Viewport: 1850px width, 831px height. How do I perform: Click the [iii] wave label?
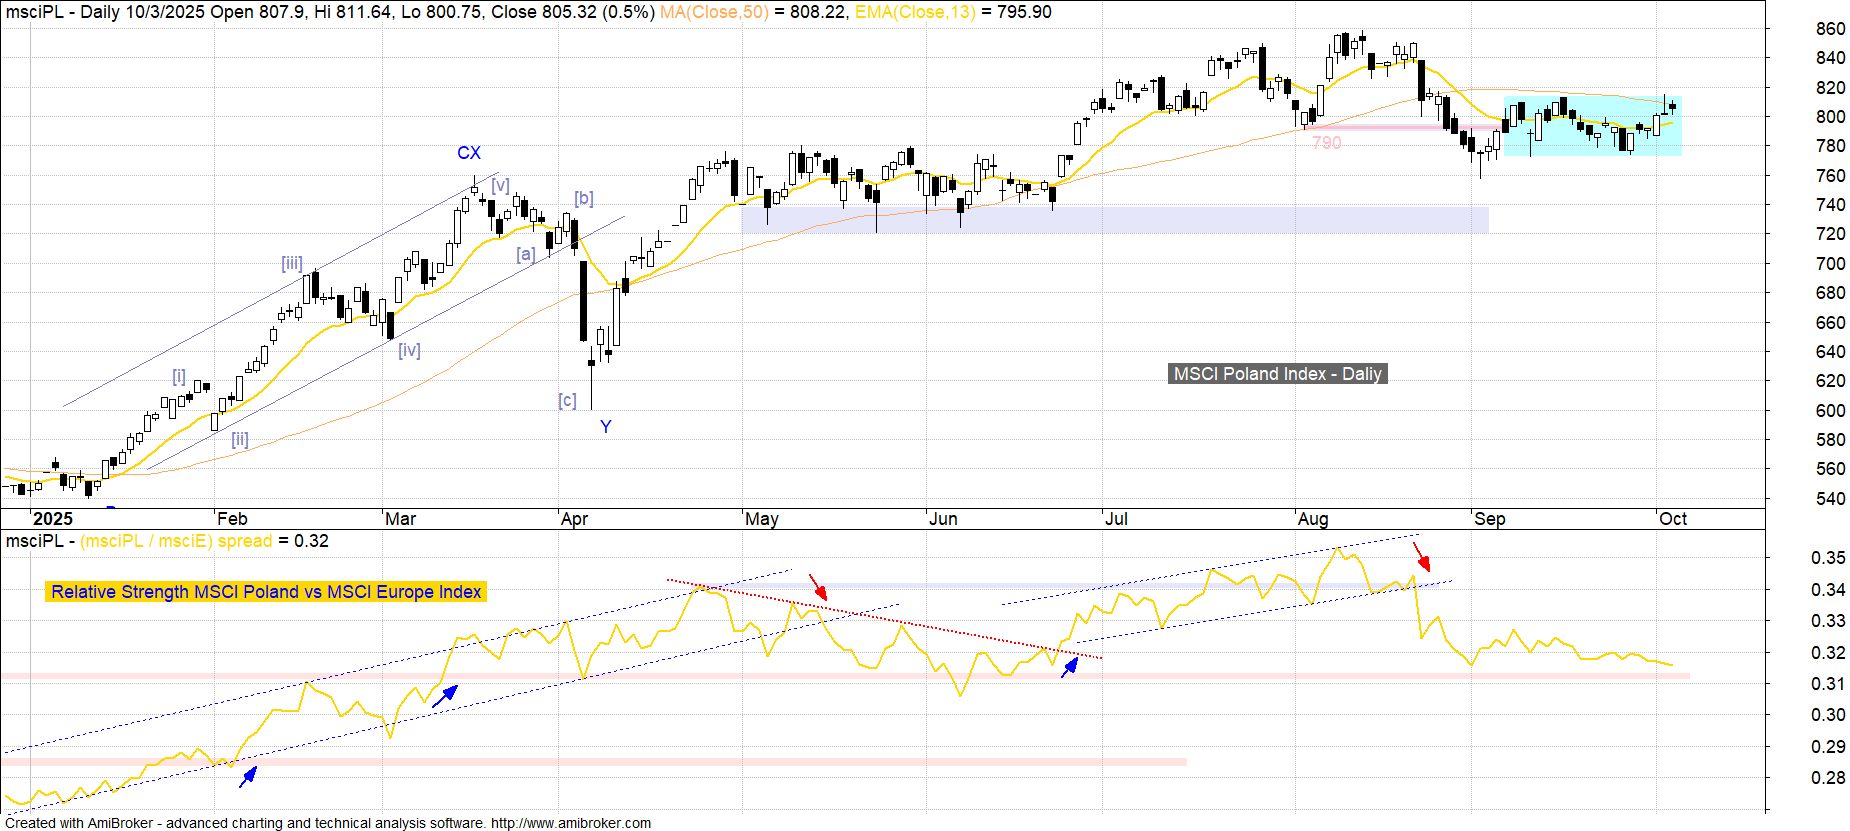291,264
